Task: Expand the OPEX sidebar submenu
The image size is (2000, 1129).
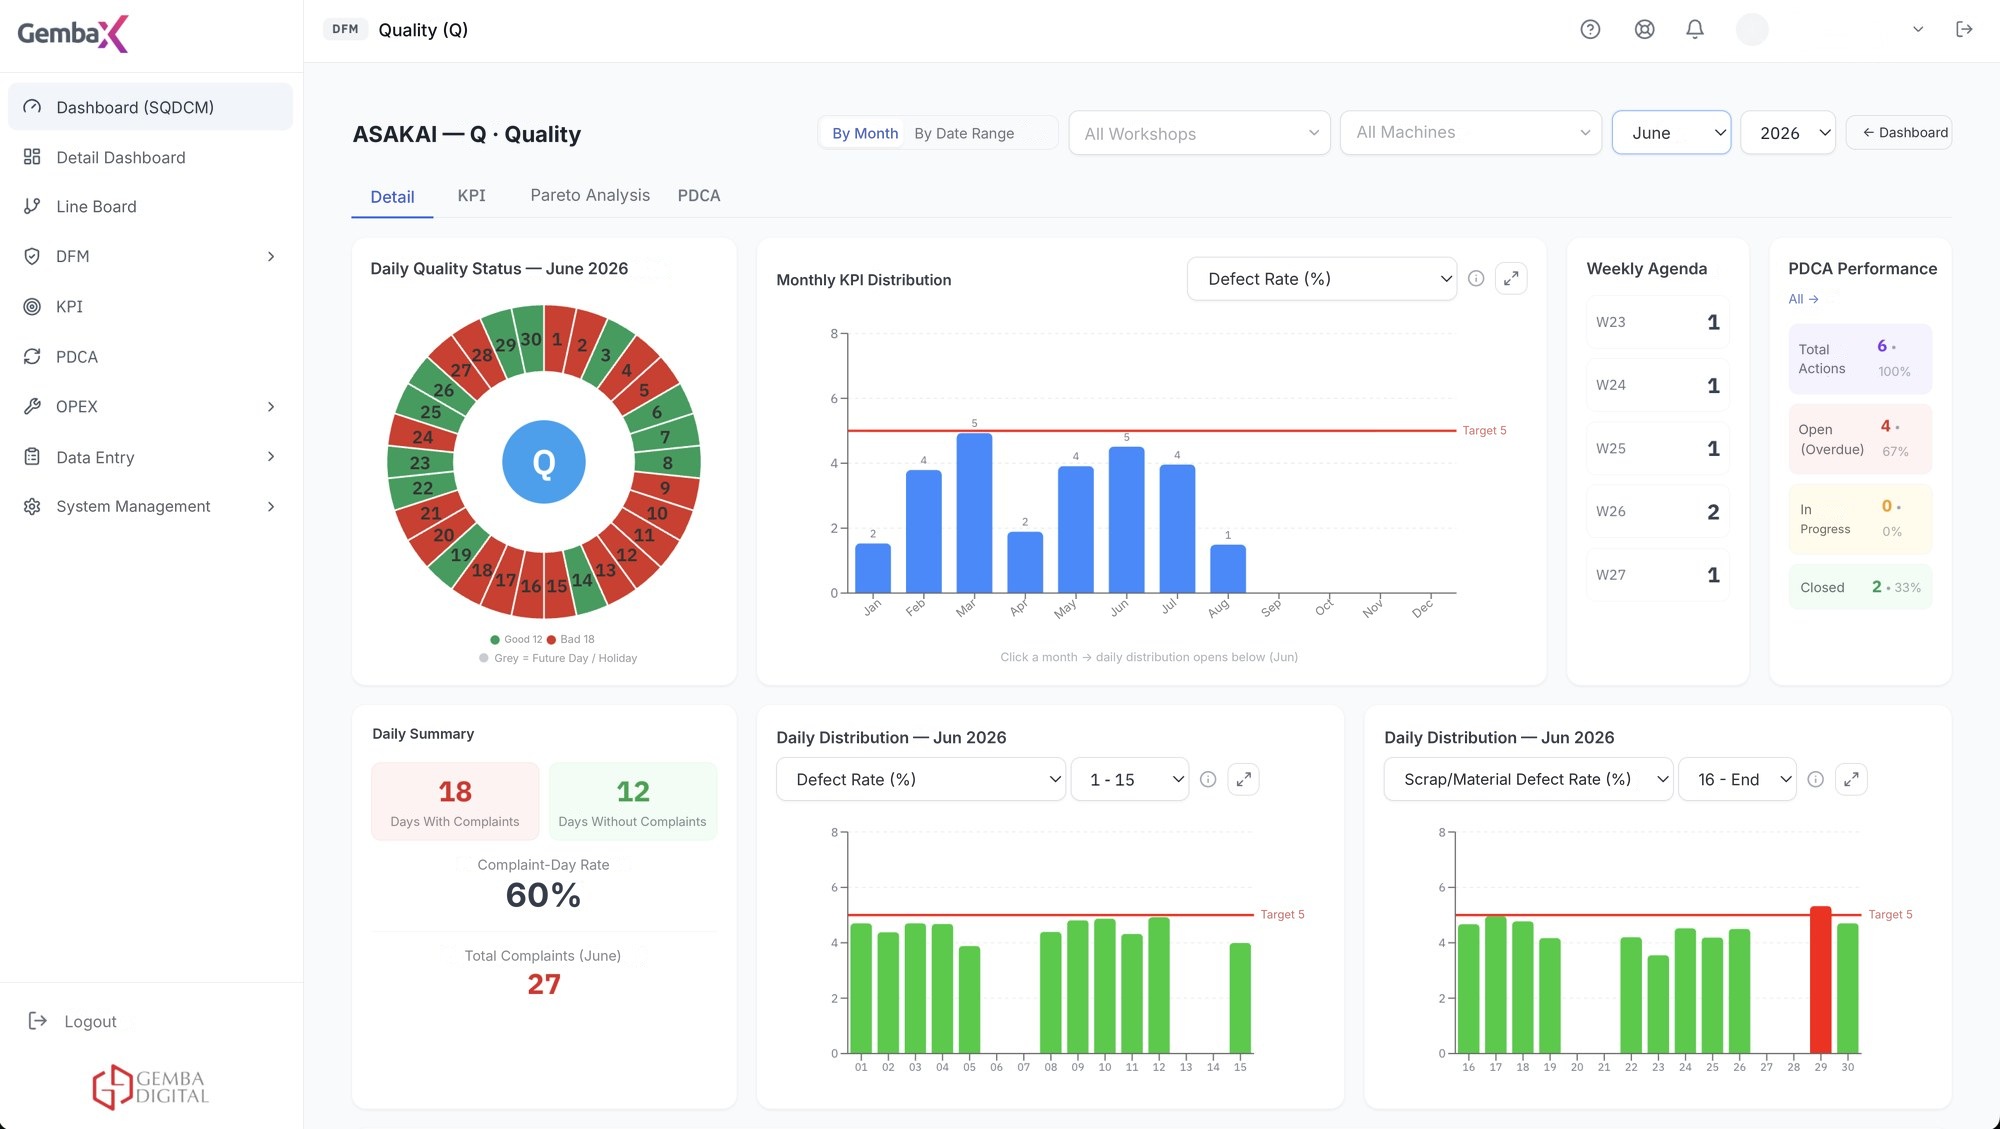Action: pos(271,406)
